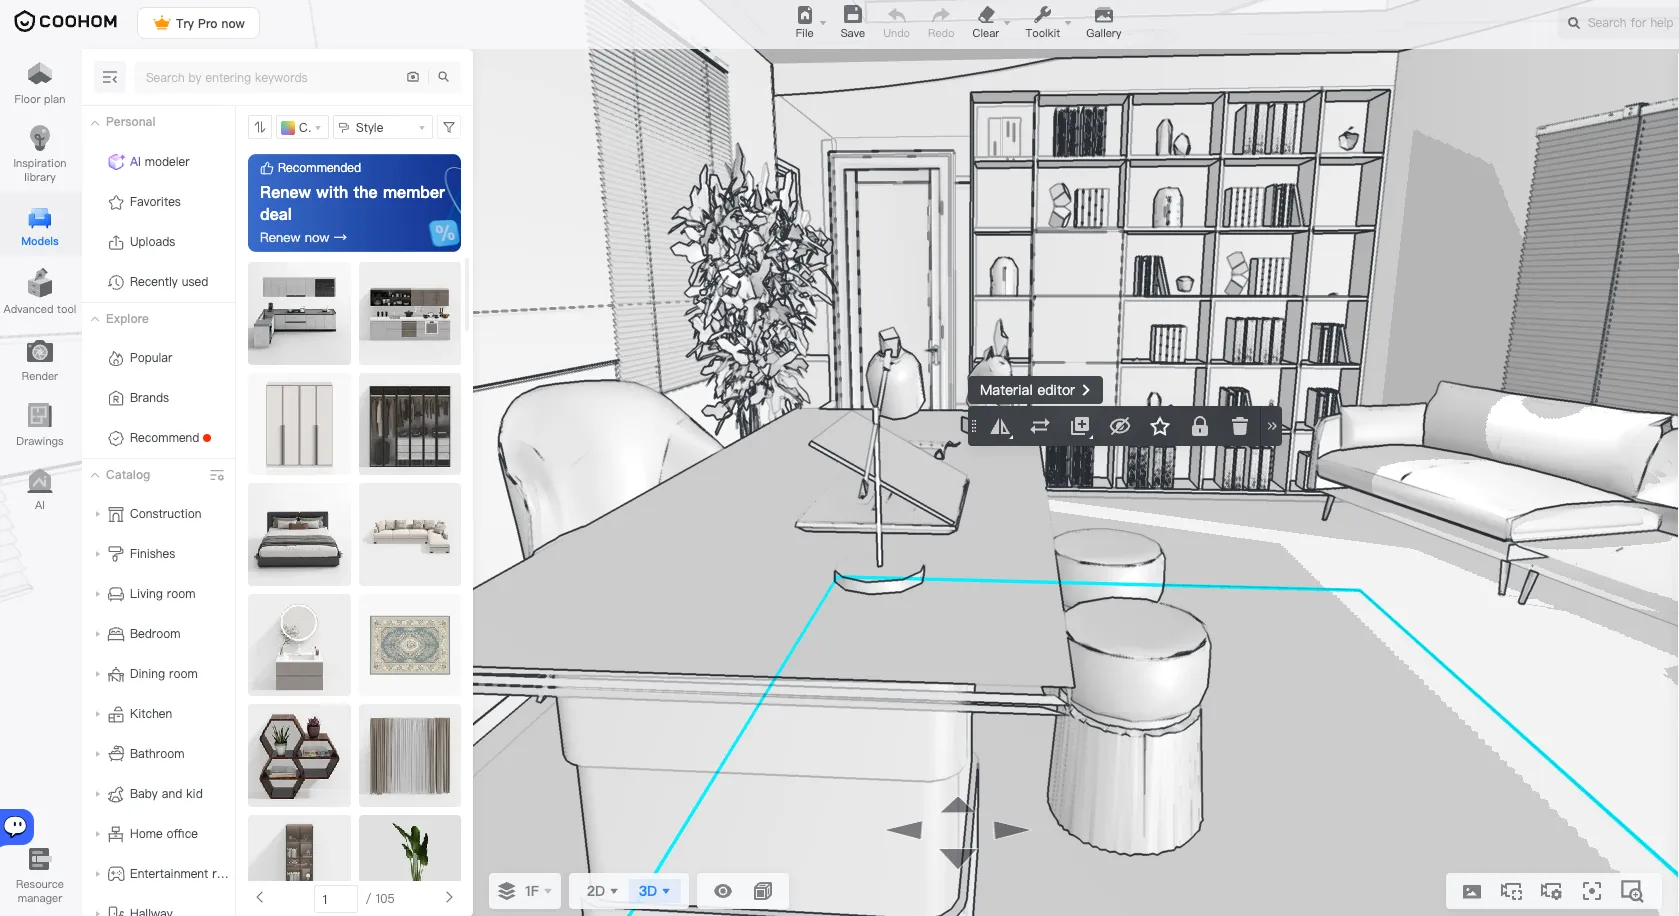Lock the selected object

1200,427
